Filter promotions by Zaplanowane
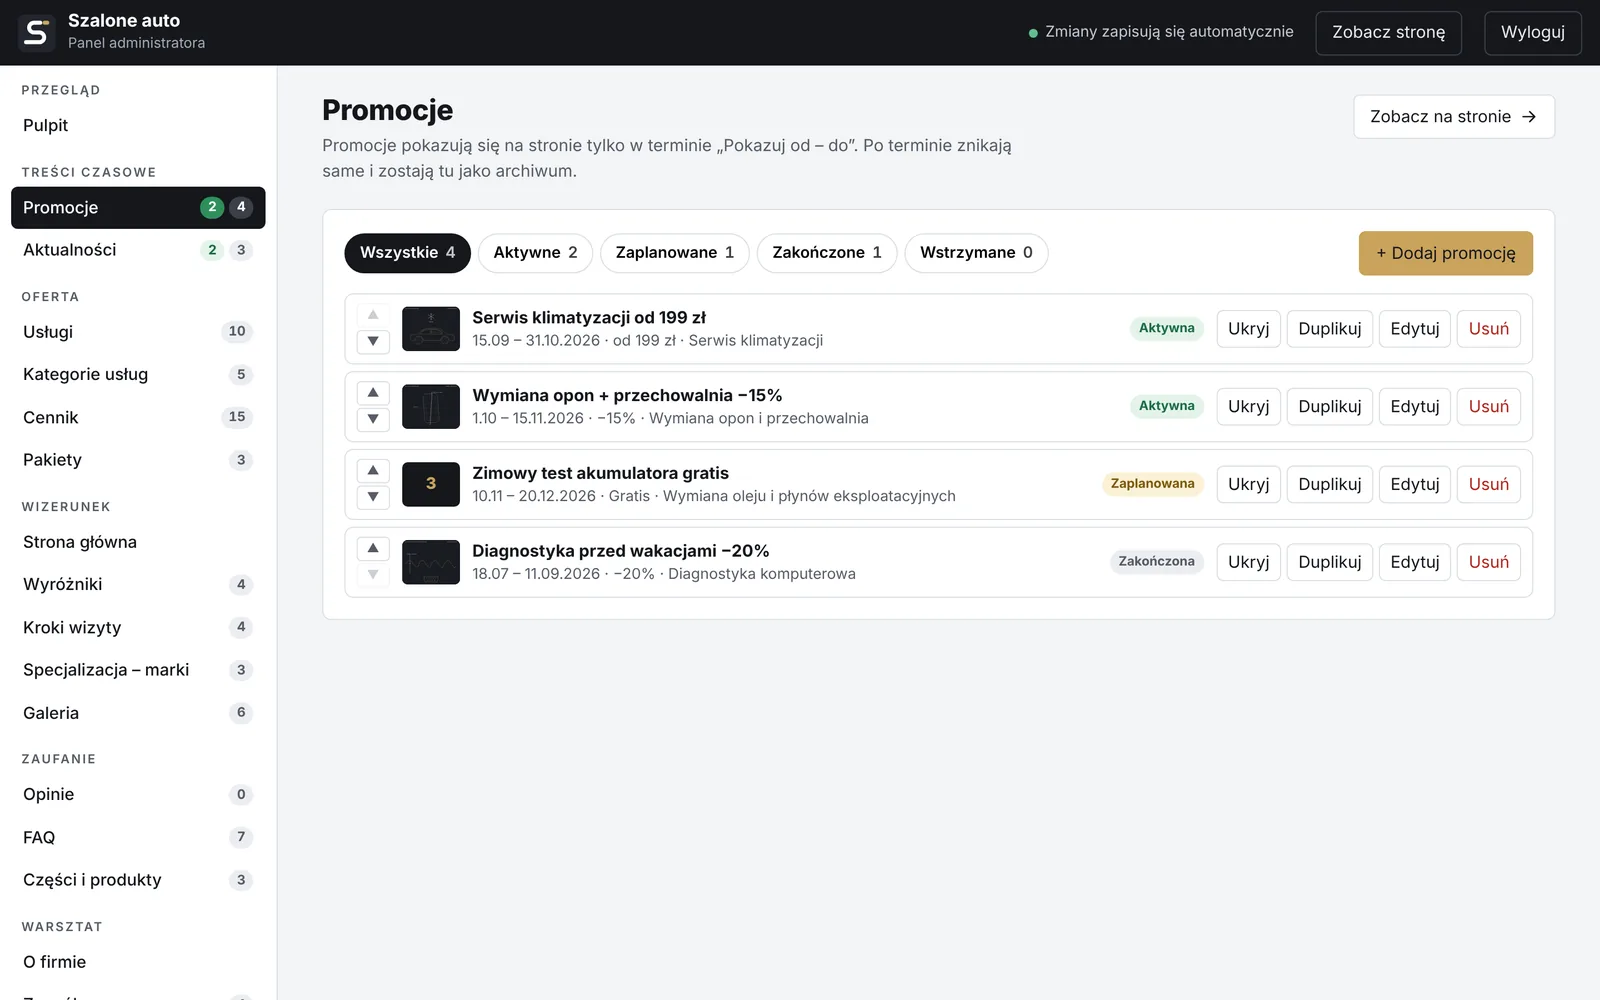The width and height of the screenshot is (1600, 1000). 675,253
